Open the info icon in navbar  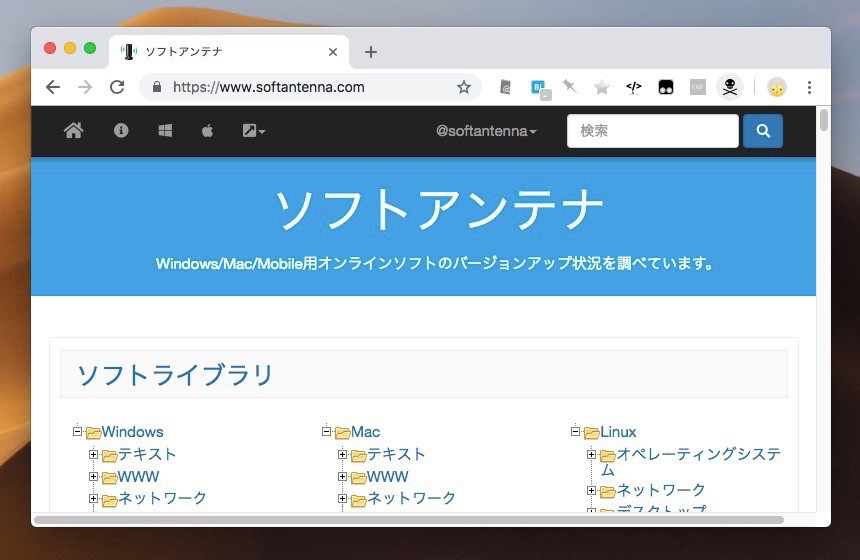[x=121, y=131]
